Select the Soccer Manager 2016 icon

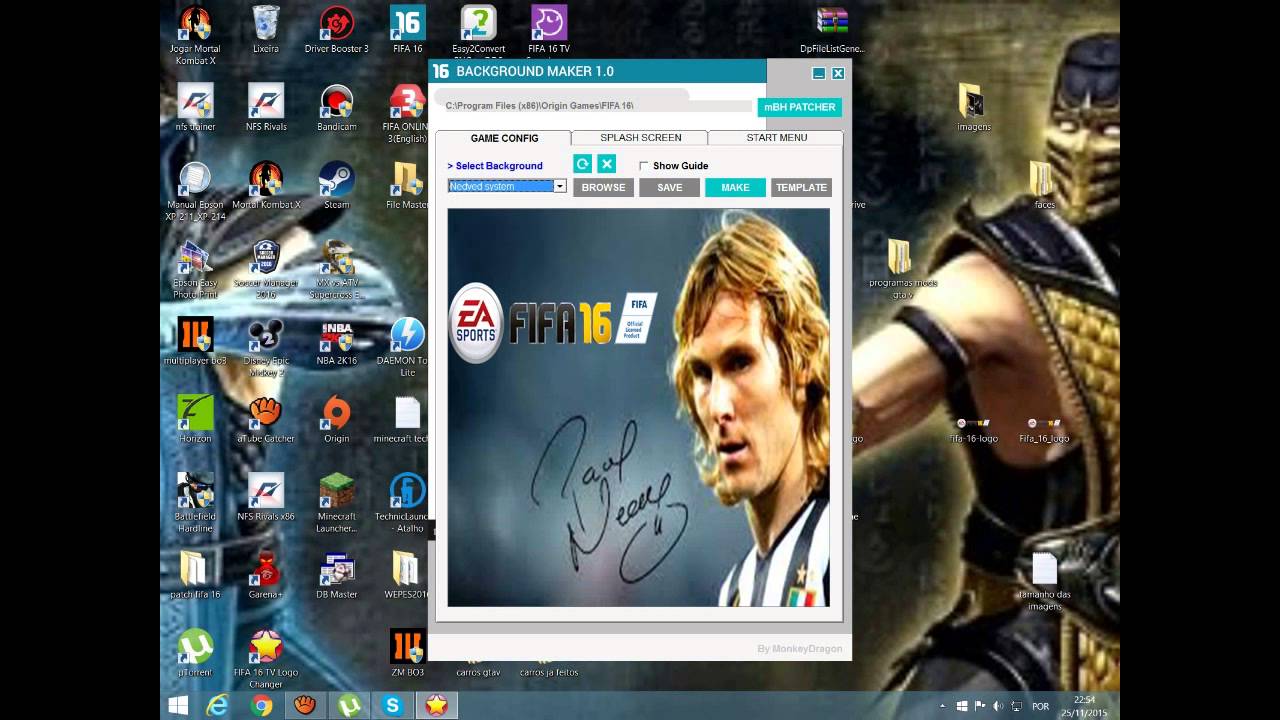[266, 268]
